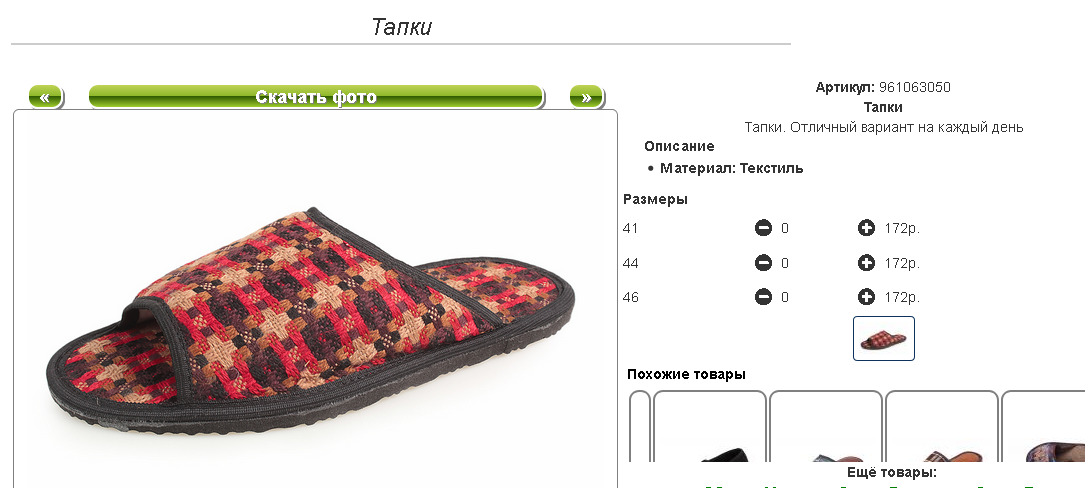This screenshot has width=1085, height=488.
Task: Go to previous product with « button
Action: [x=45, y=97]
